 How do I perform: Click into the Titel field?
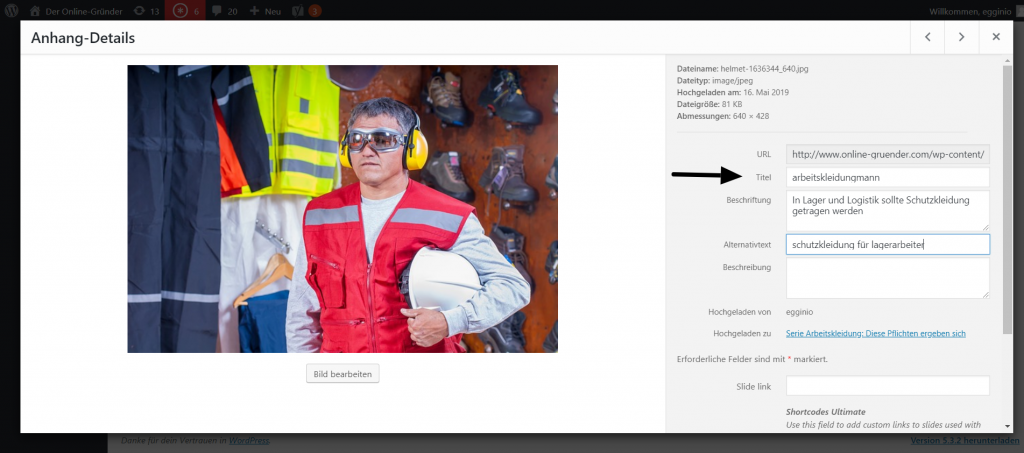[888, 177]
